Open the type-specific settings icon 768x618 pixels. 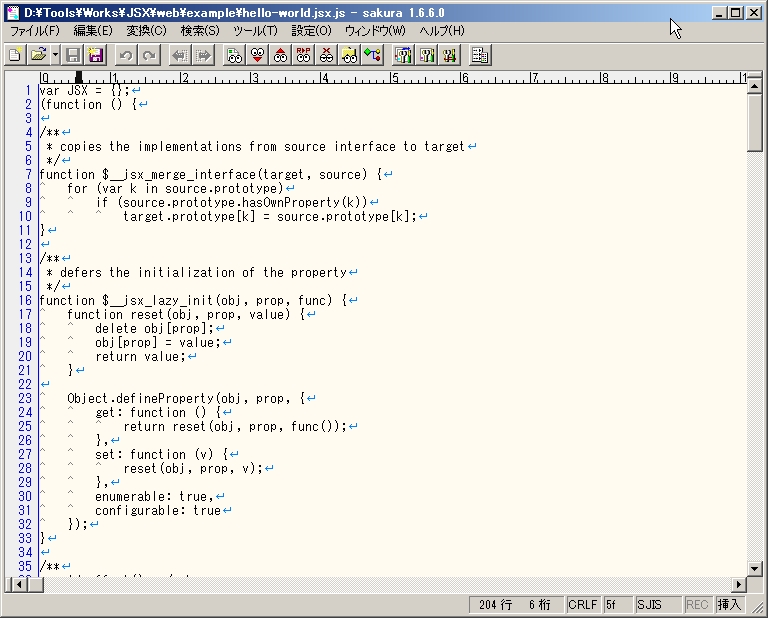coord(426,55)
